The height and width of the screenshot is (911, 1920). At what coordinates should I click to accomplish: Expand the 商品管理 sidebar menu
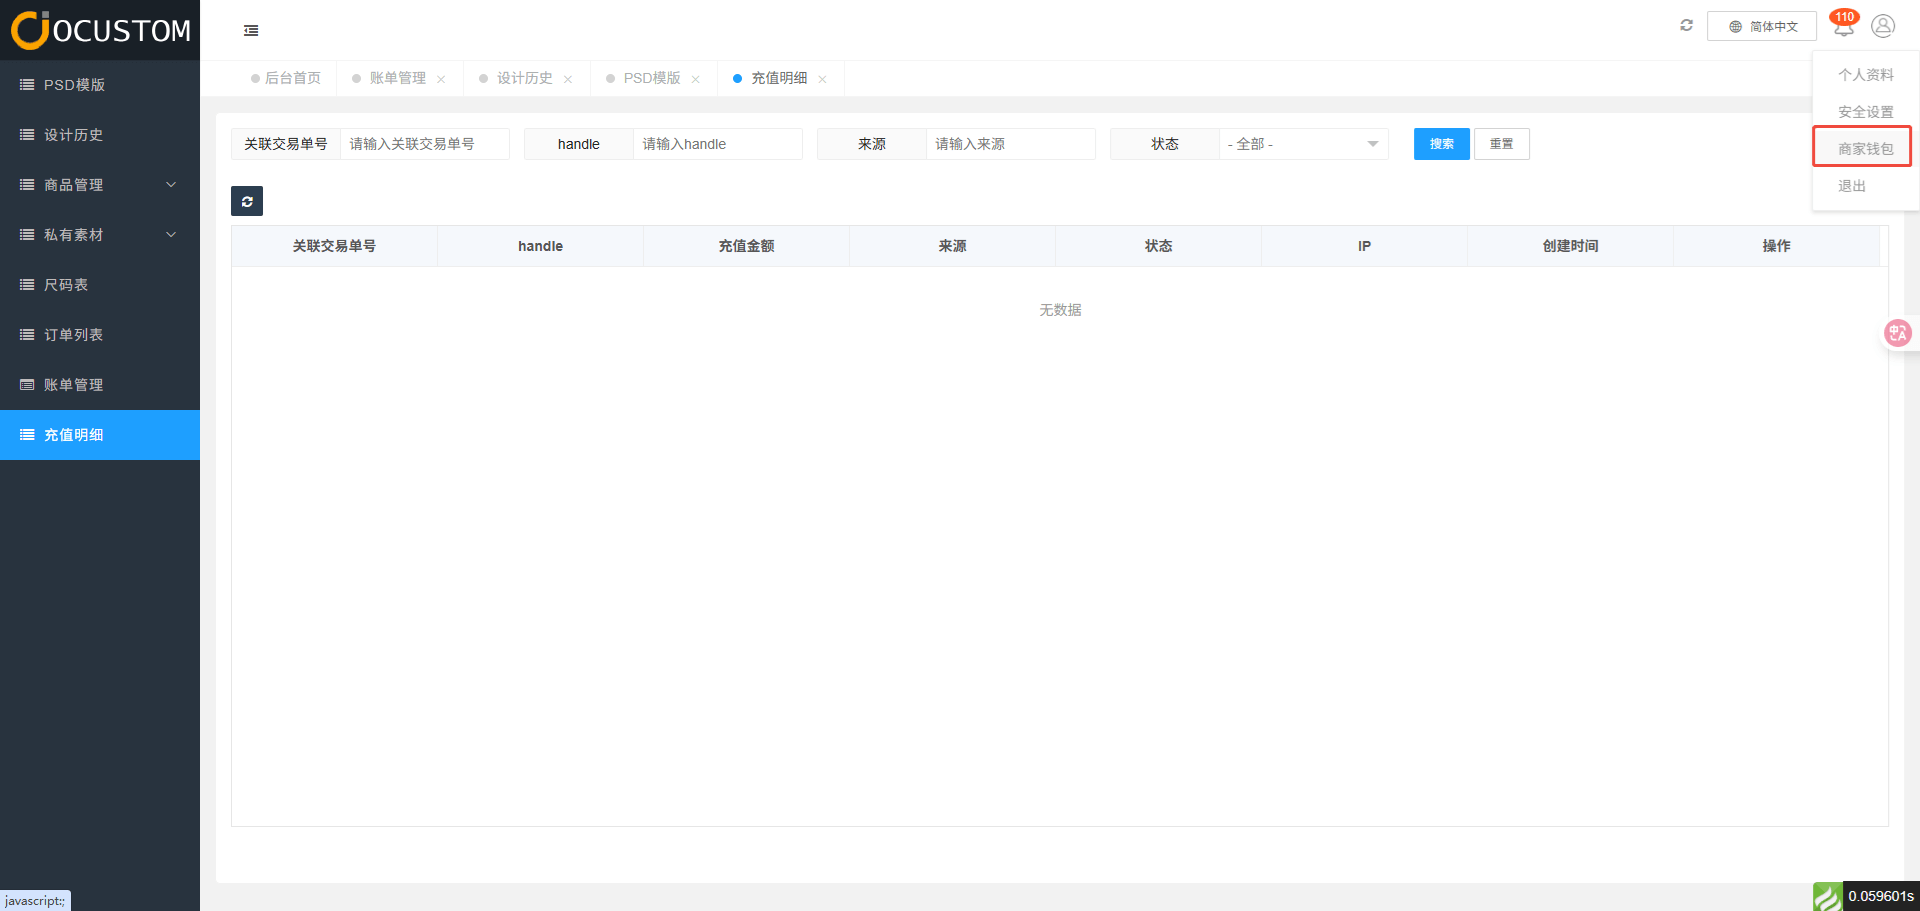click(x=100, y=185)
